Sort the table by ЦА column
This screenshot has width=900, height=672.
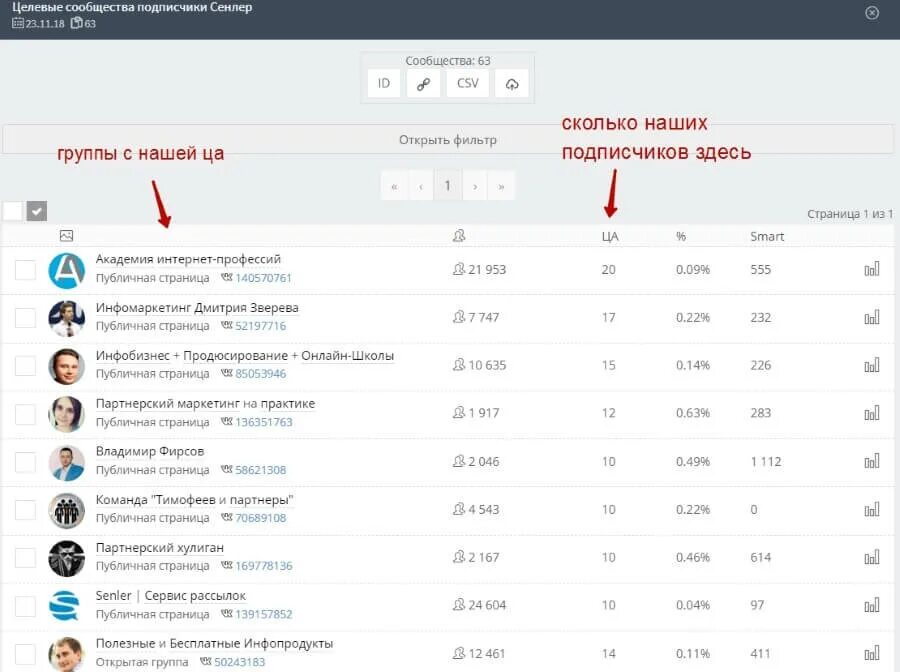[x=610, y=236]
